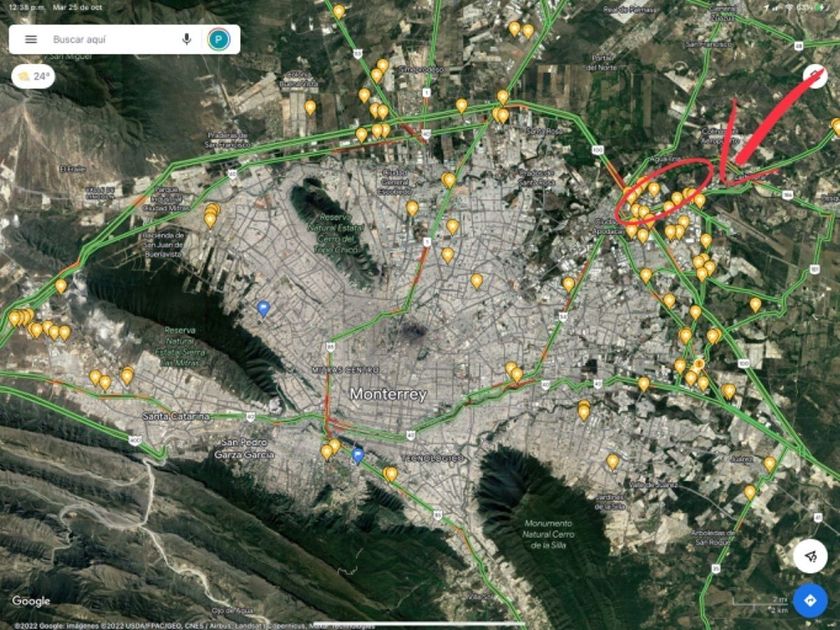Click the Google logo at bottom left

pyautogui.click(x=31, y=601)
